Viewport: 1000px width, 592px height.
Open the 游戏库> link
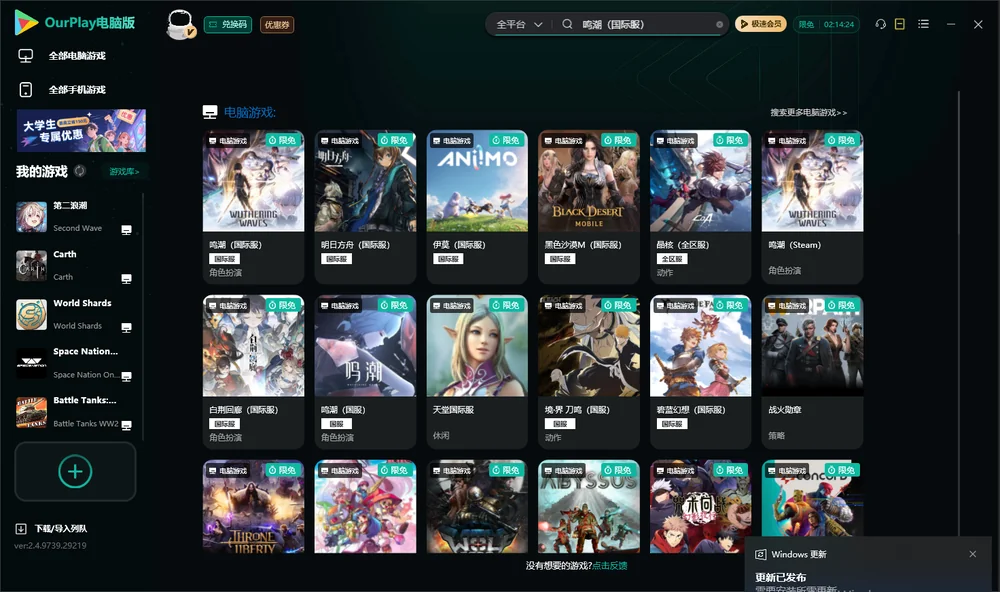(124, 172)
